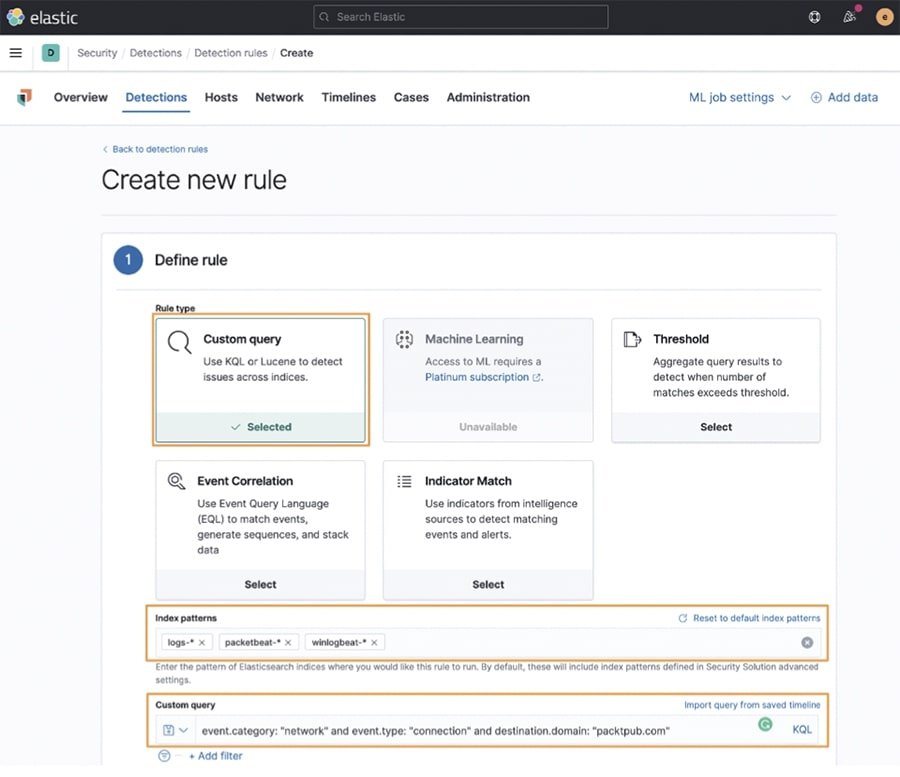
Task: Open the KQL language selector in the query bar
Action: (x=802, y=730)
